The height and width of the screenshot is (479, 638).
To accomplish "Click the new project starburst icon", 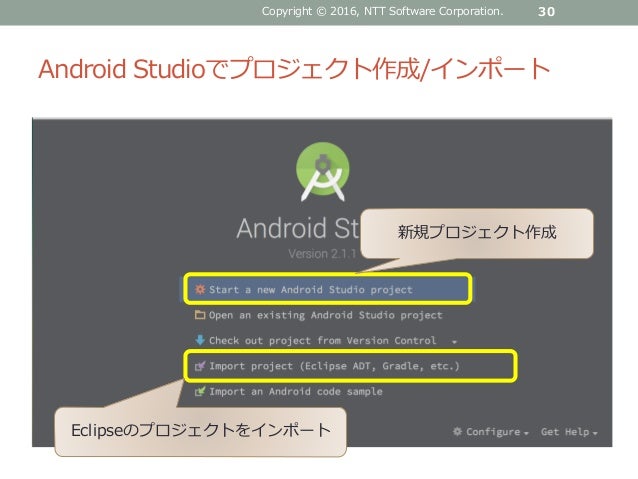I will click(x=200, y=289).
